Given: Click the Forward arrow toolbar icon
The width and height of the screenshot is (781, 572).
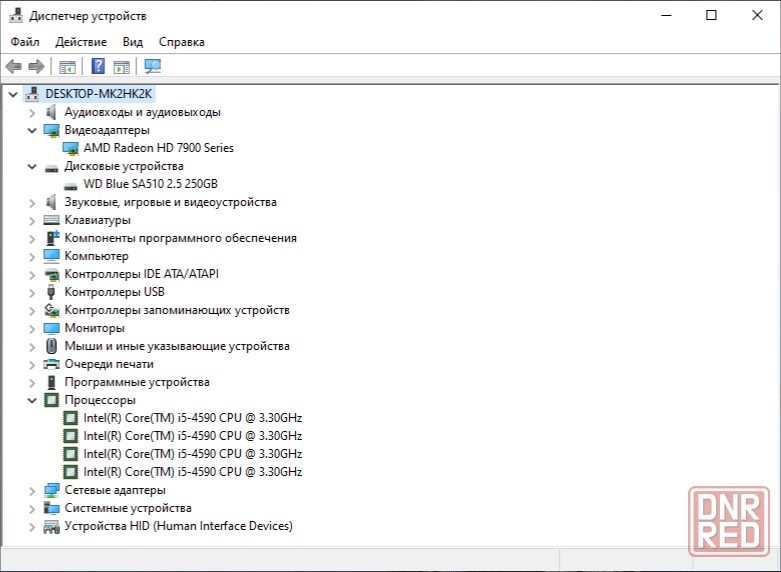Looking at the screenshot, I should (36, 66).
